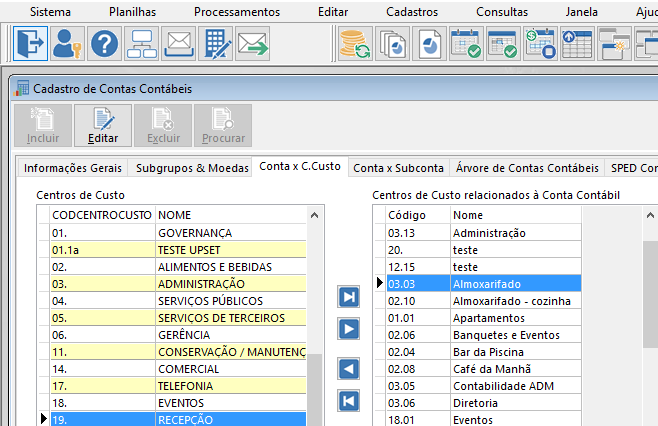Viewport: 658px width, 426px height.
Task: Select code 03.13 Administração row
Action: coord(484,233)
